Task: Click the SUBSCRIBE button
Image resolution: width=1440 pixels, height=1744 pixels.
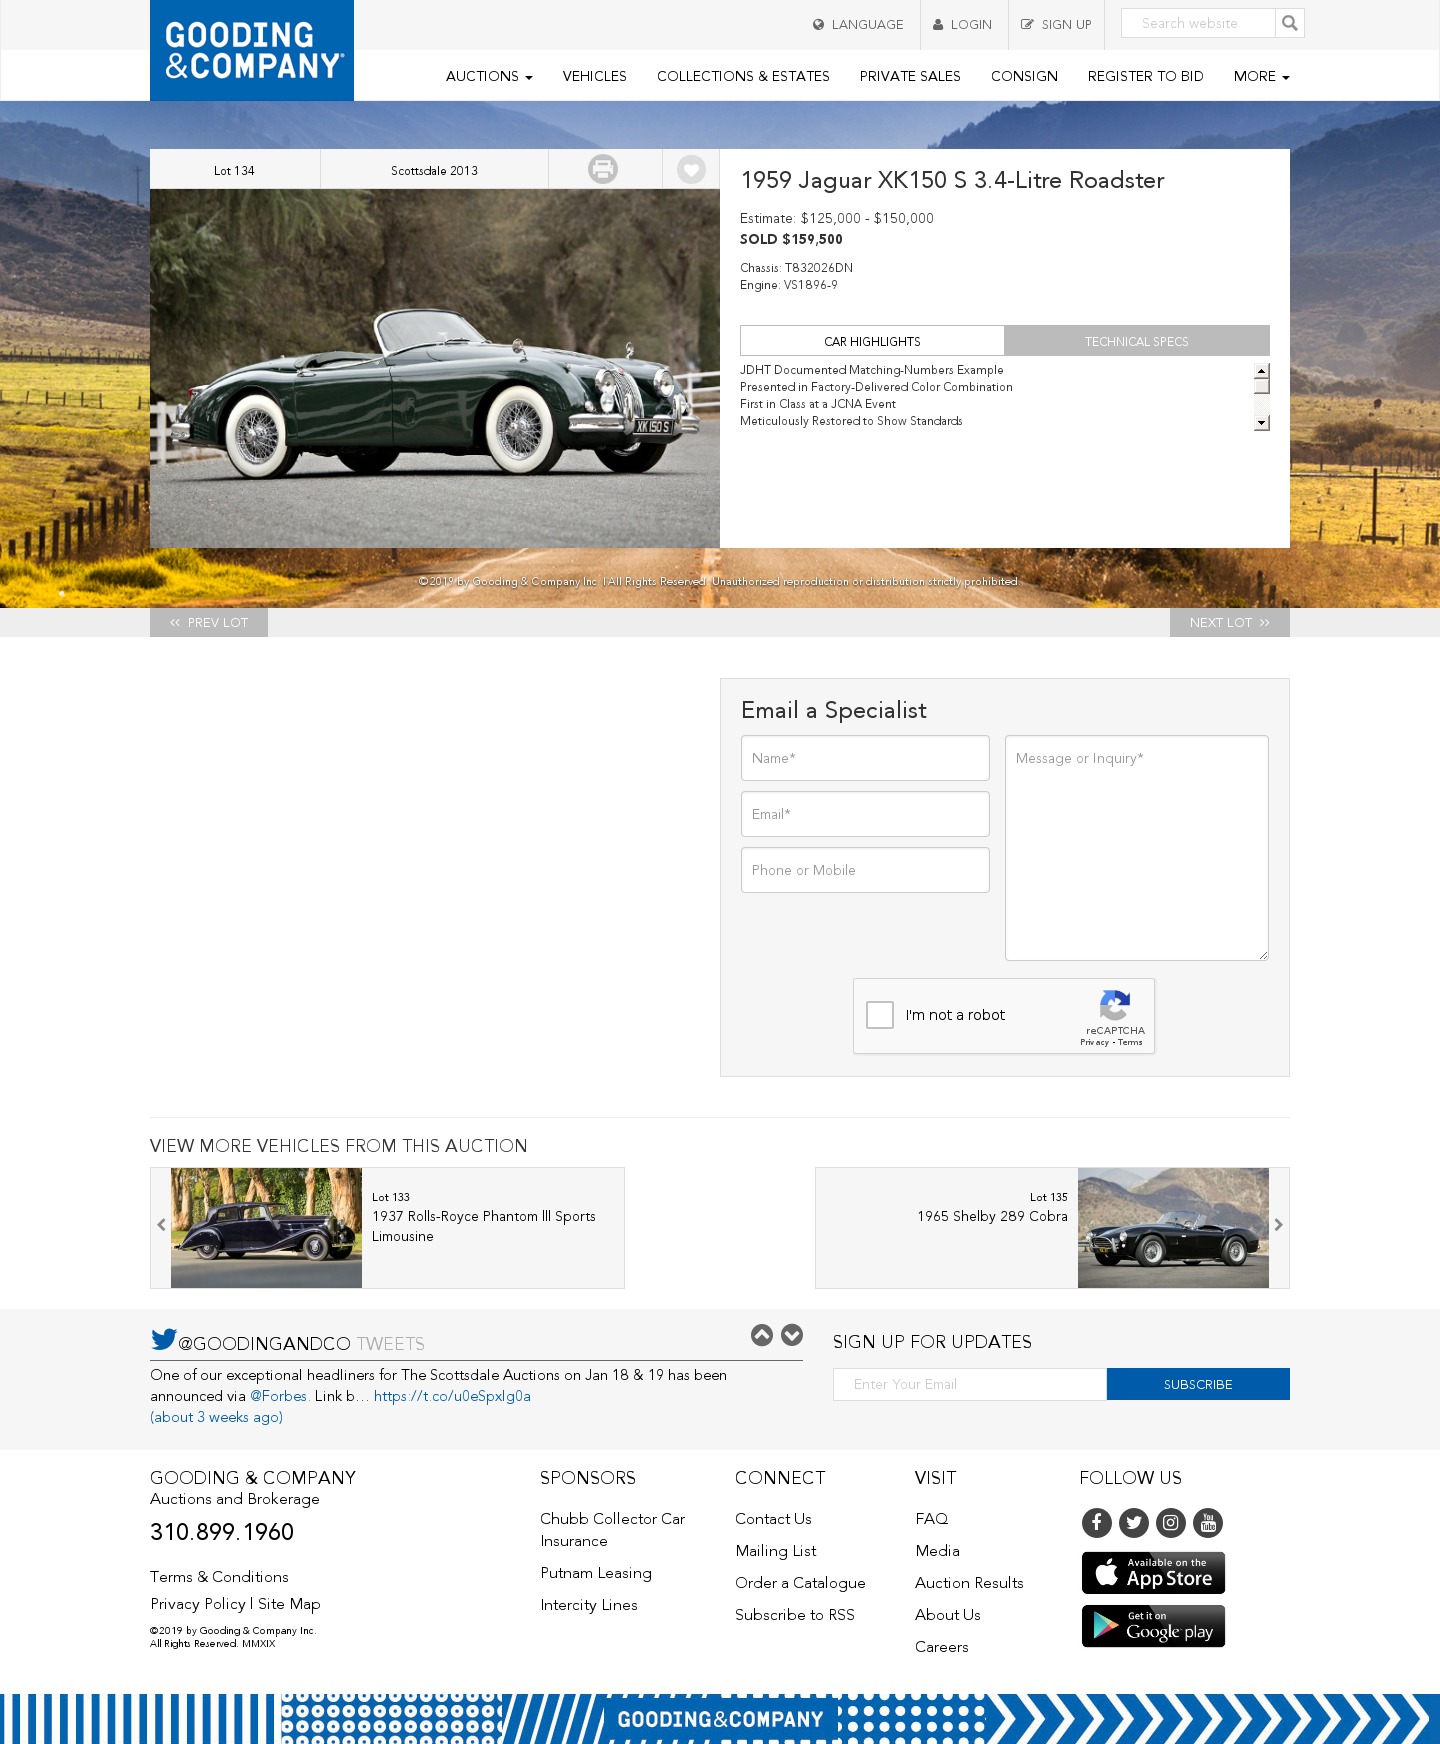Action: tap(1198, 1384)
